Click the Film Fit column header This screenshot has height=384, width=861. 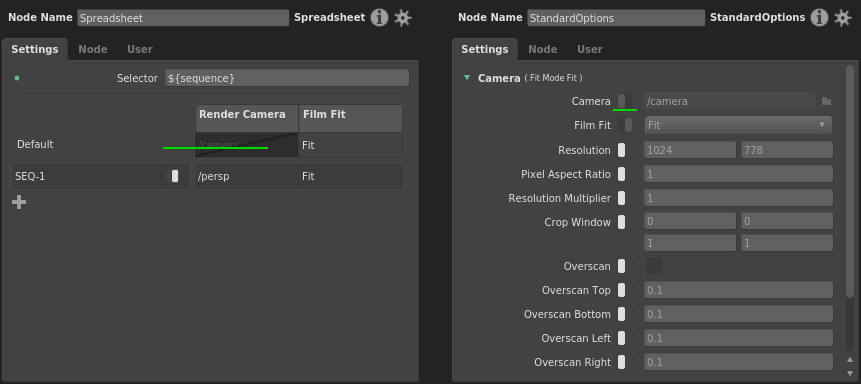(350, 118)
